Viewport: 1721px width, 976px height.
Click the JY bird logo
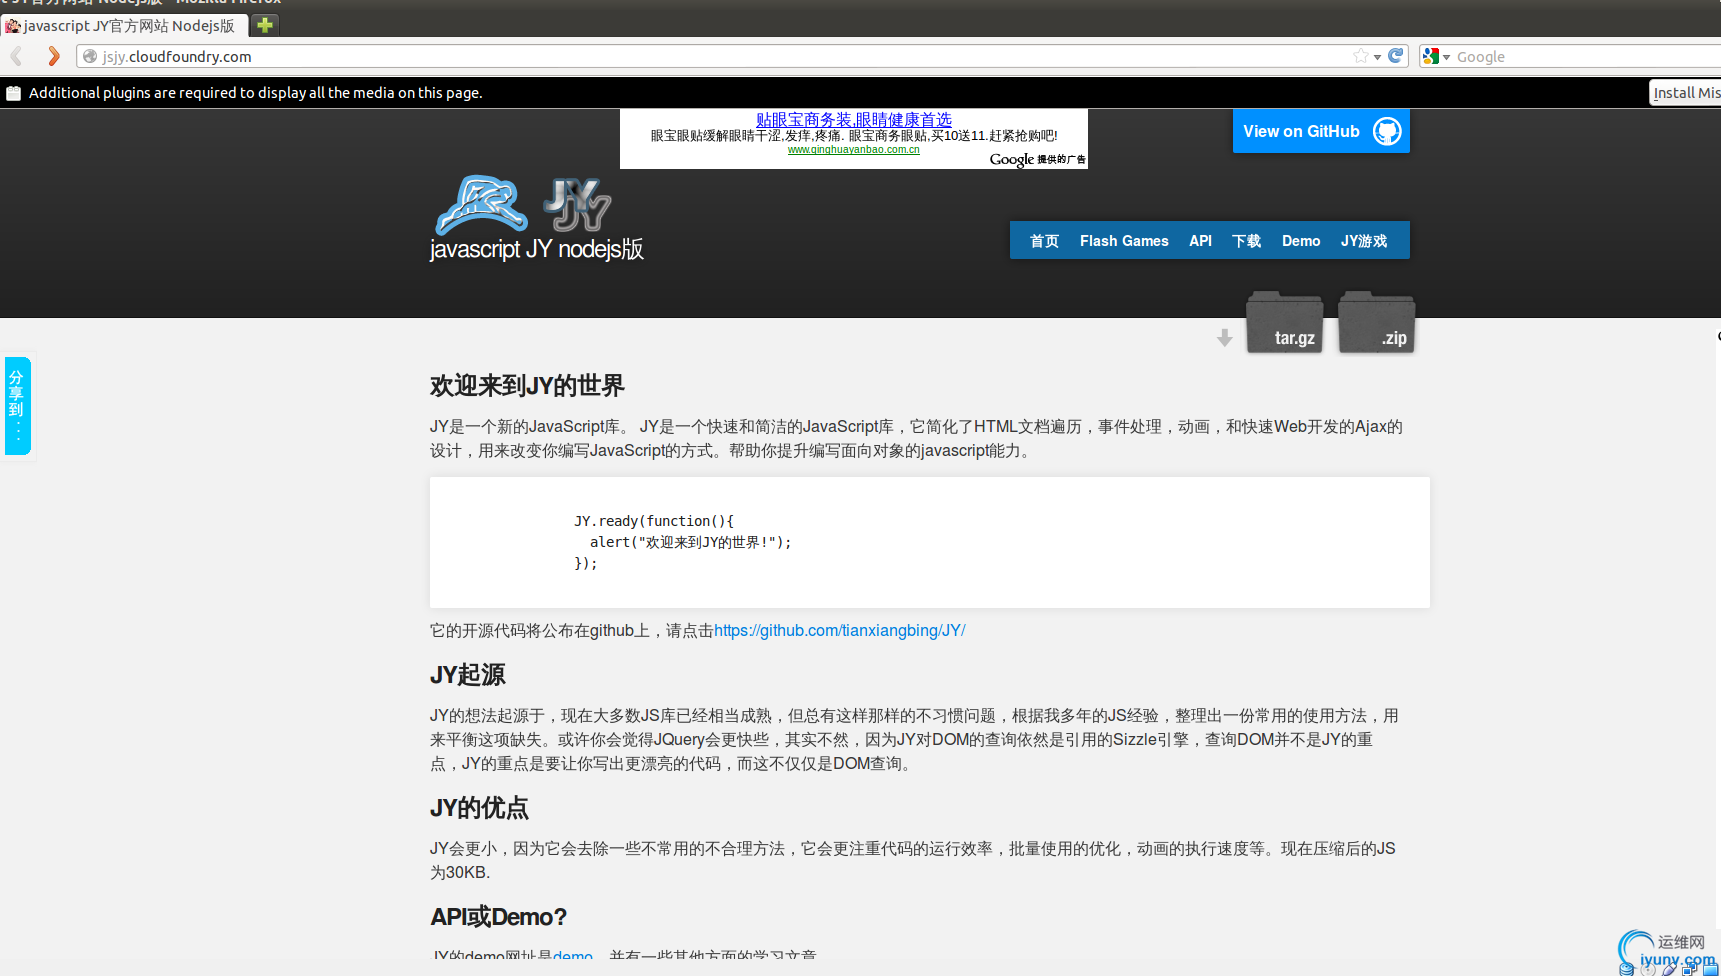[x=481, y=205]
